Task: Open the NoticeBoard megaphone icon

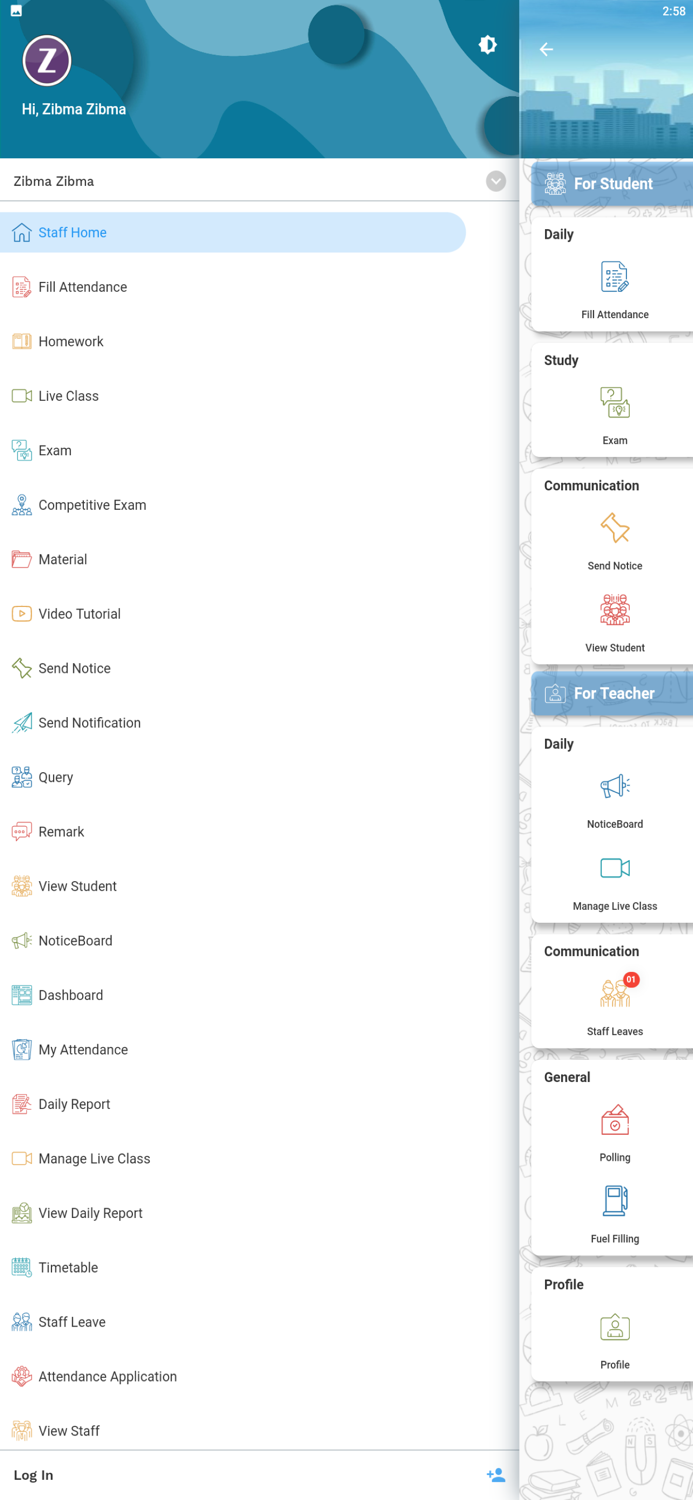Action: (614, 786)
